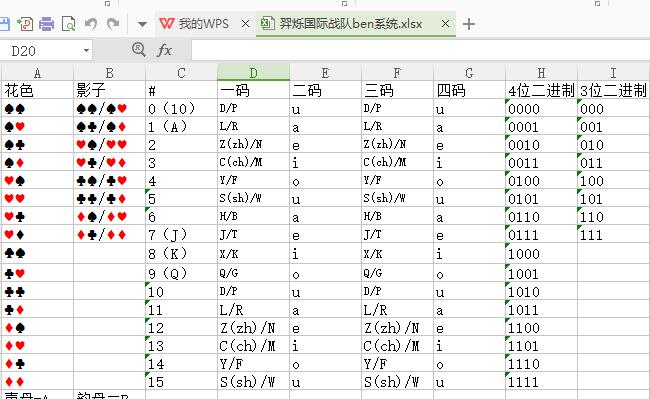This screenshot has height=399, width=650.
Task: Expand the quick access toolbar dropdown arrow
Action: (x=142, y=24)
